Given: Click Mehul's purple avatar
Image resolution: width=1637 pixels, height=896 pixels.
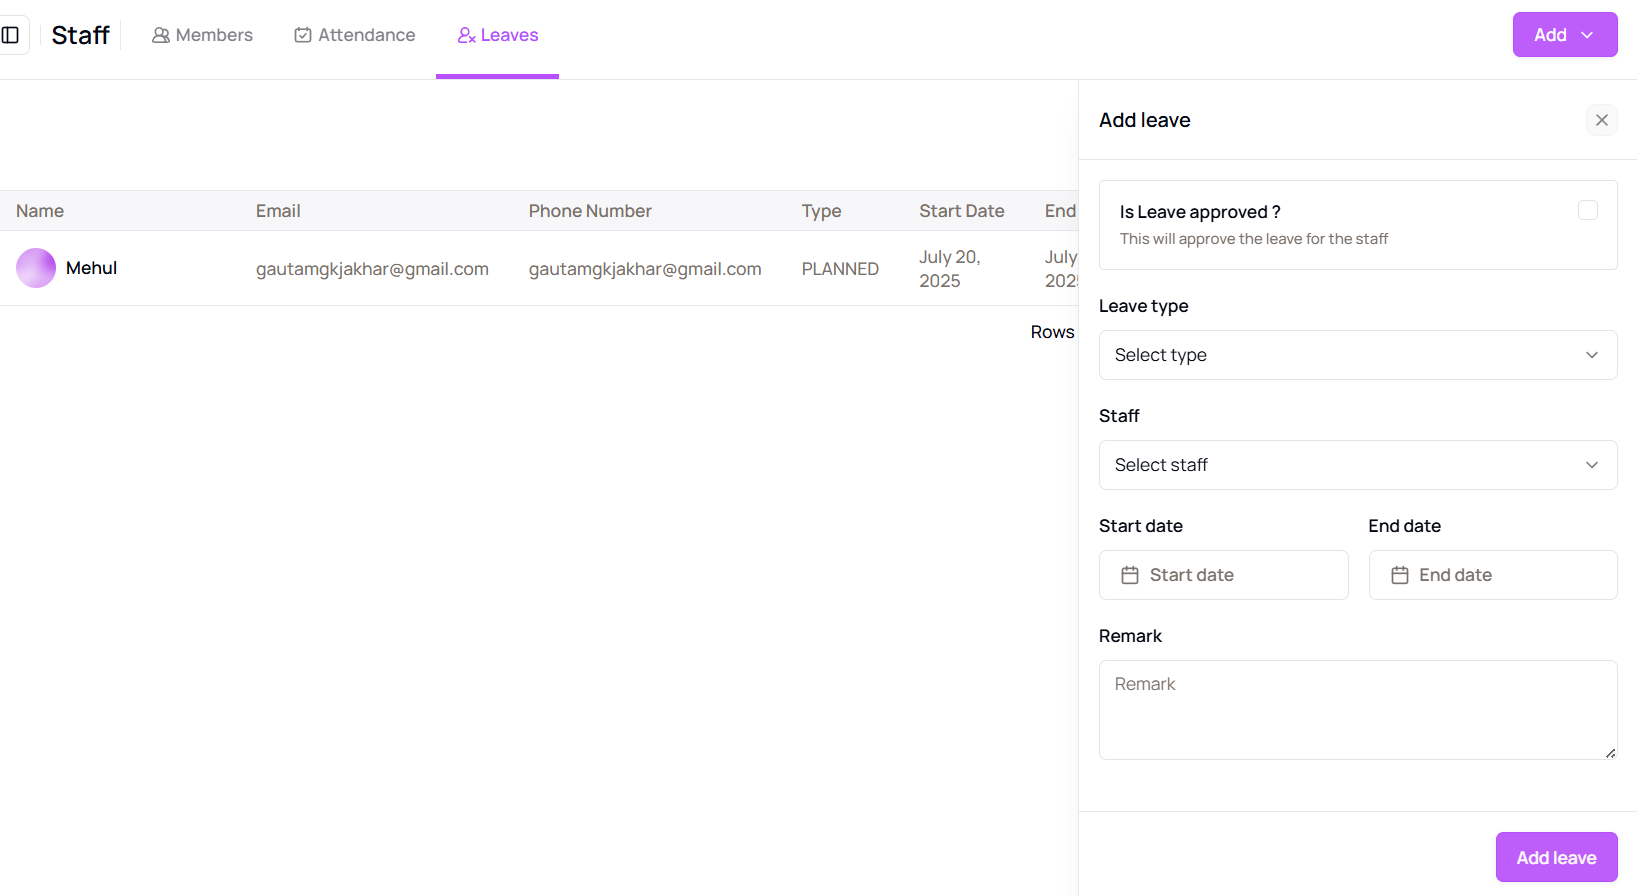Looking at the screenshot, I should 36,268.
